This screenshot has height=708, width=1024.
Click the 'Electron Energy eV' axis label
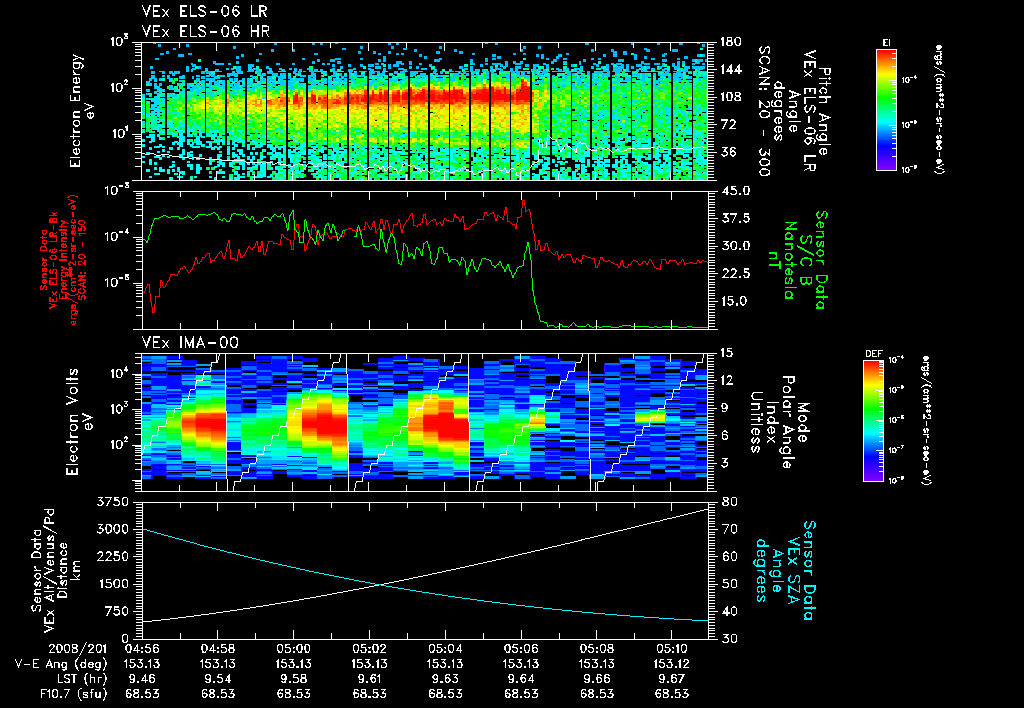click(x=83, y=110)
